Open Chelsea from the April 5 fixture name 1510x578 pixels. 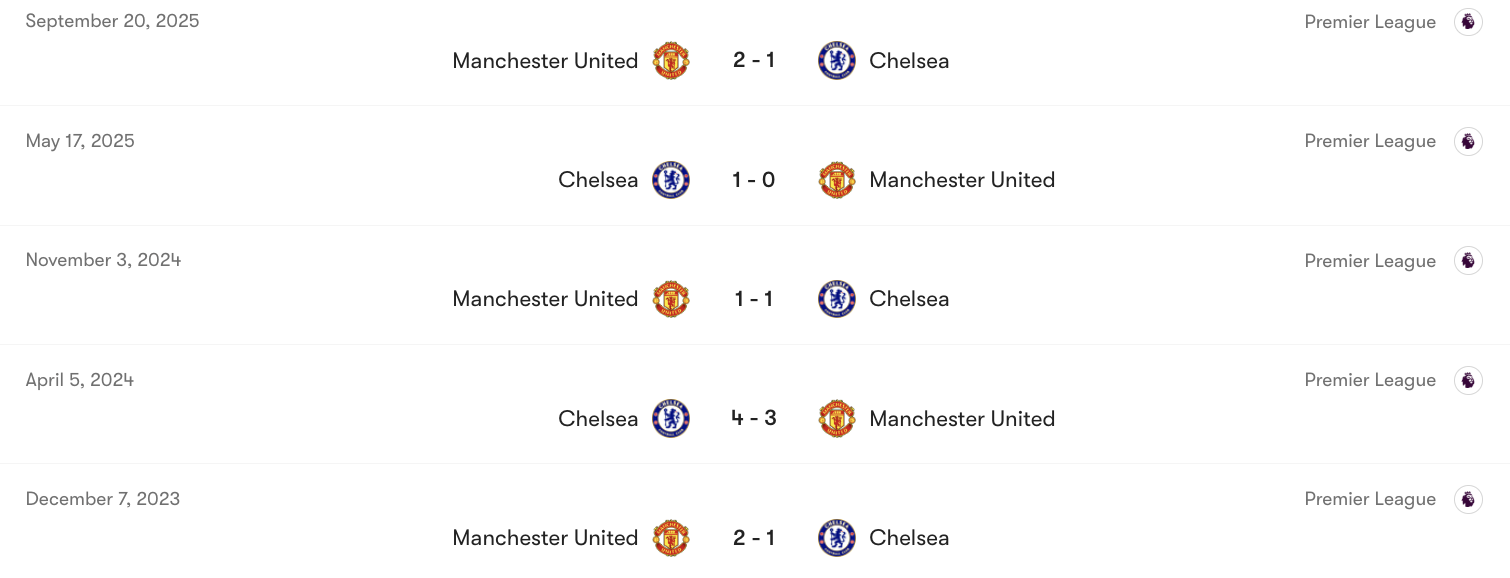[x=598, y=418]
